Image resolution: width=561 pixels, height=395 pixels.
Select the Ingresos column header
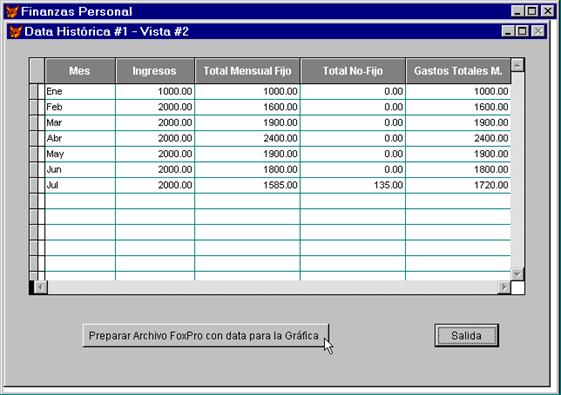pos(155,71)
